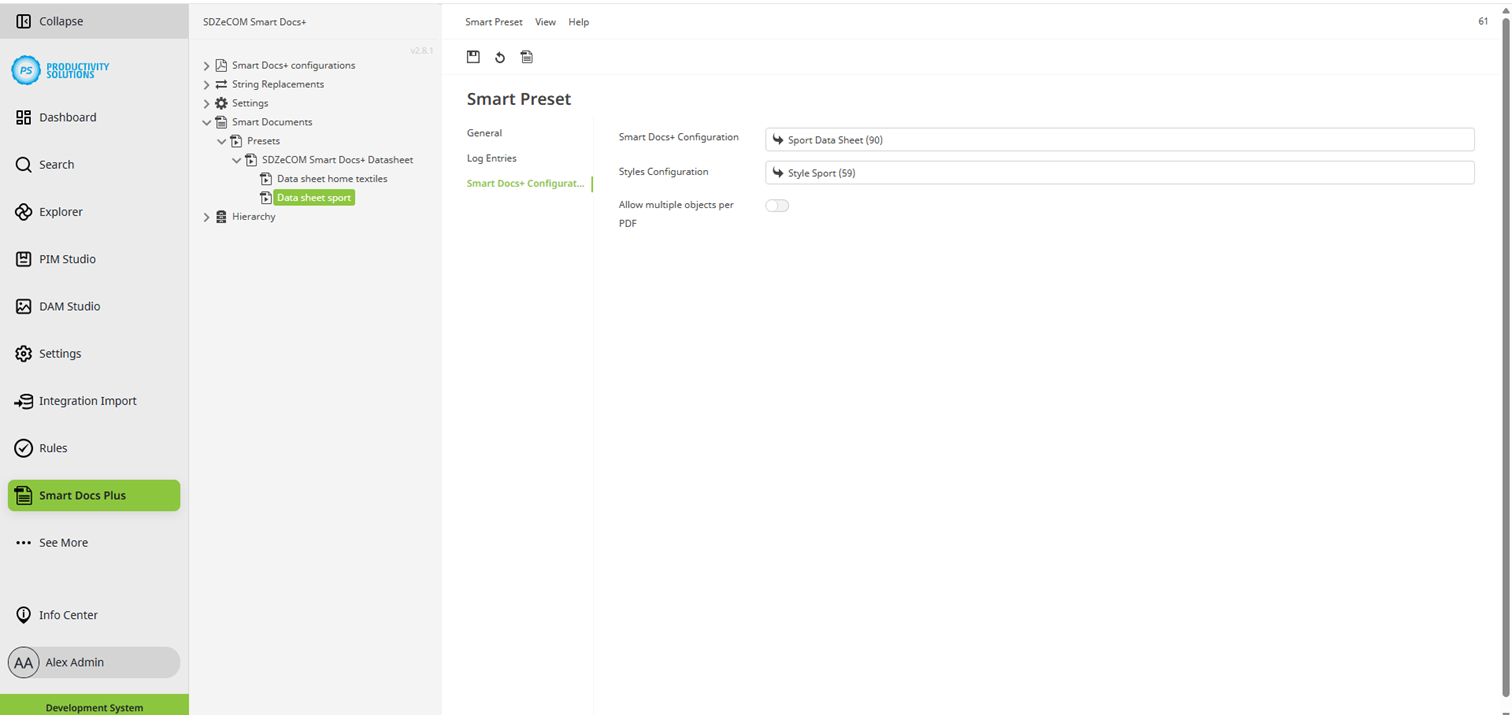Switch to the Log Entries tab
This screenshot has width=1512, height=715.
(x=490, y=157)
